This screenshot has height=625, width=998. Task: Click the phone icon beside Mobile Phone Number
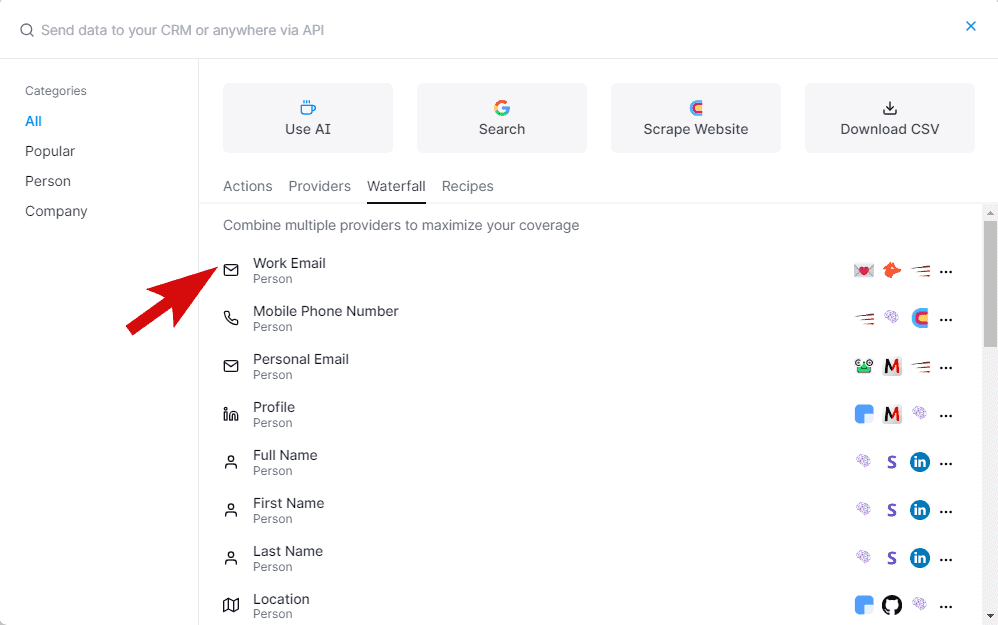[x=231, y=318]
